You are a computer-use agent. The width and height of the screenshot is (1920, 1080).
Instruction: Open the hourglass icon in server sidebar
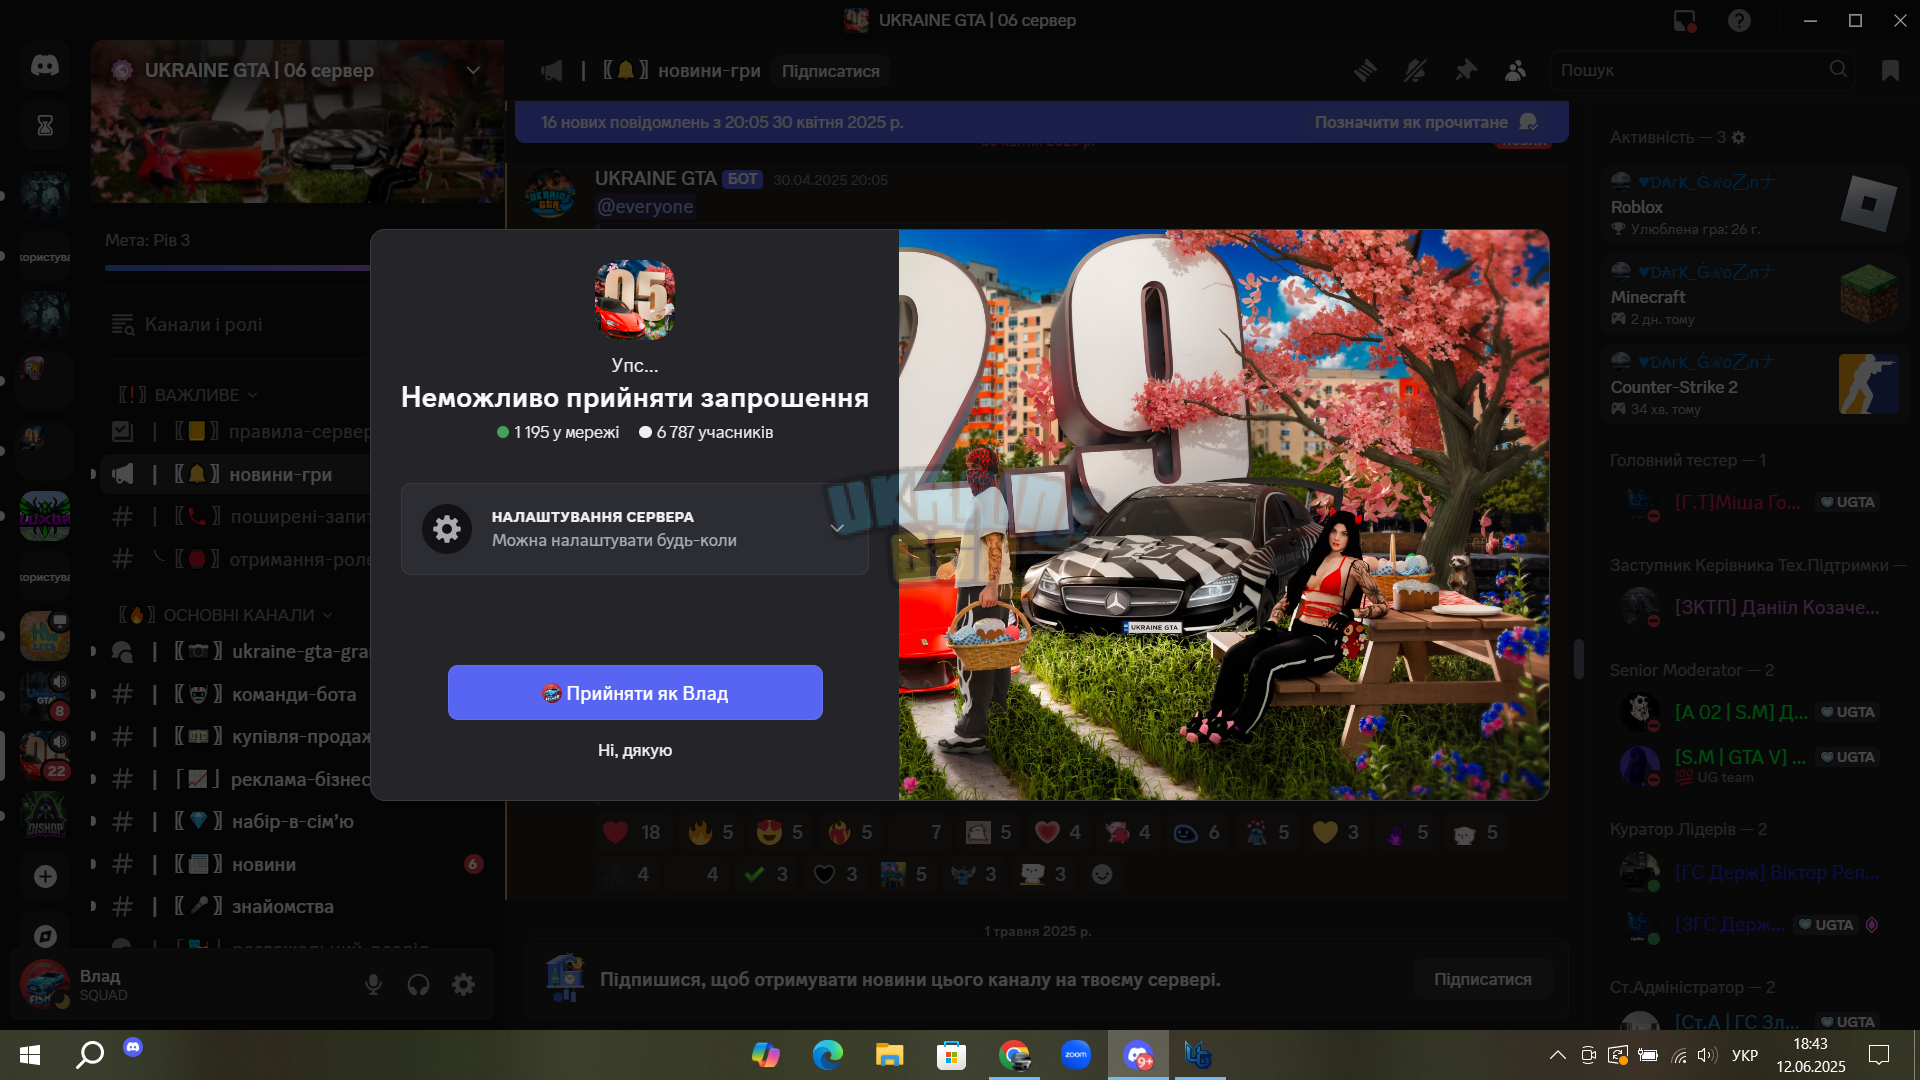click(x=45, y=126)
